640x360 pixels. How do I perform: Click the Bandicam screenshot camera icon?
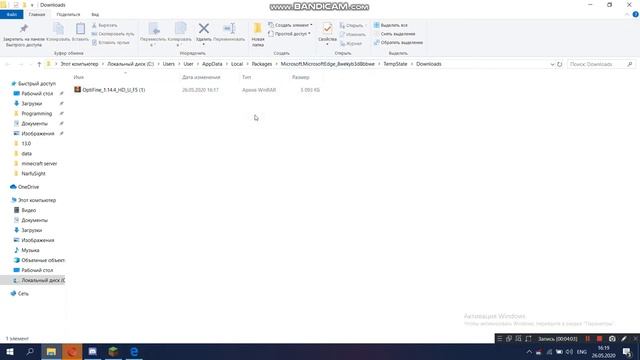[612, 339]
